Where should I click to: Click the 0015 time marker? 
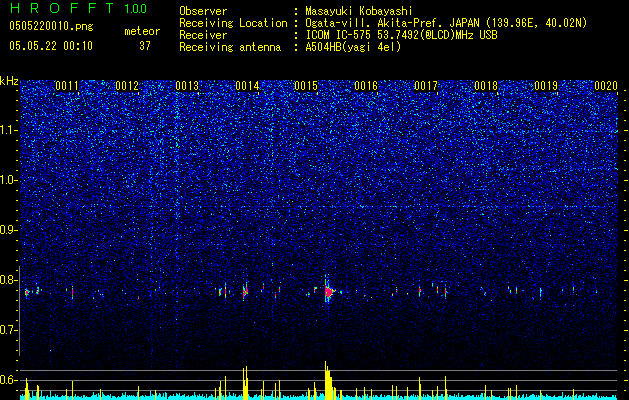click(306, 86)
